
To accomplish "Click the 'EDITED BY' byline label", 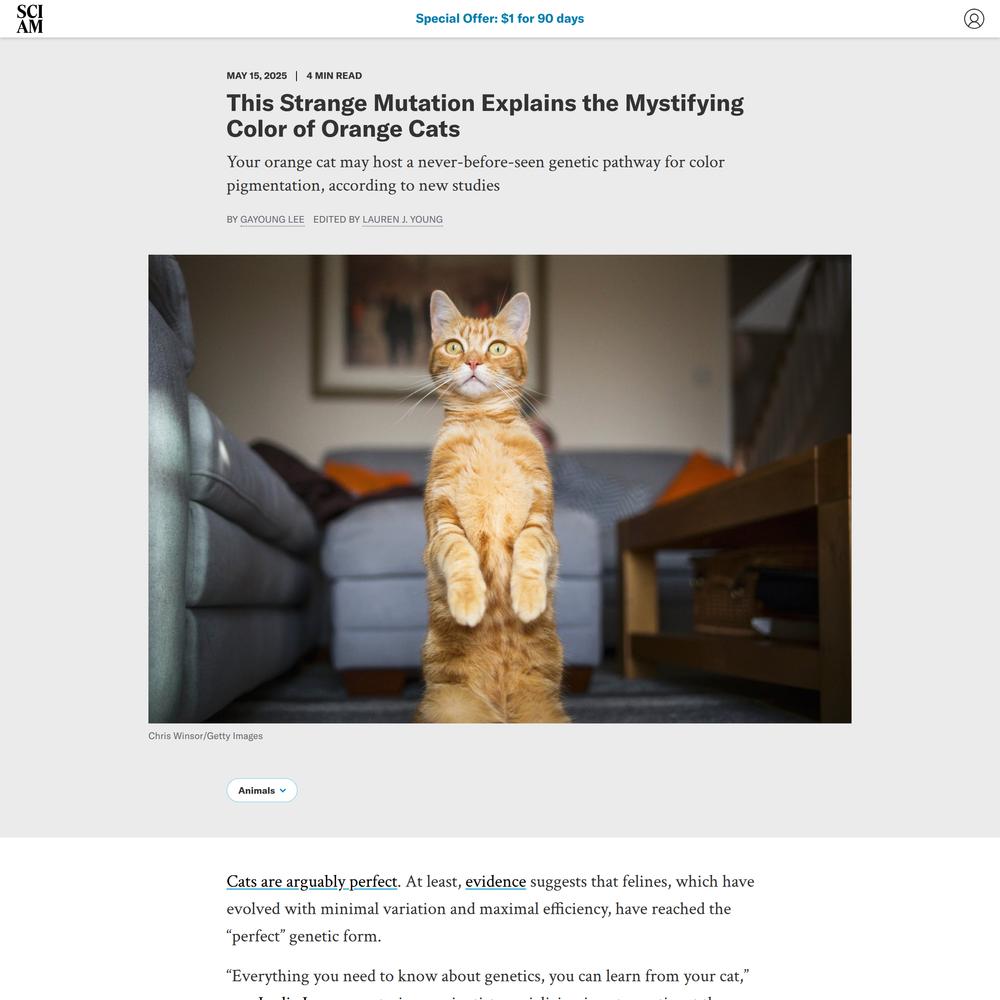I will (337, 219).
